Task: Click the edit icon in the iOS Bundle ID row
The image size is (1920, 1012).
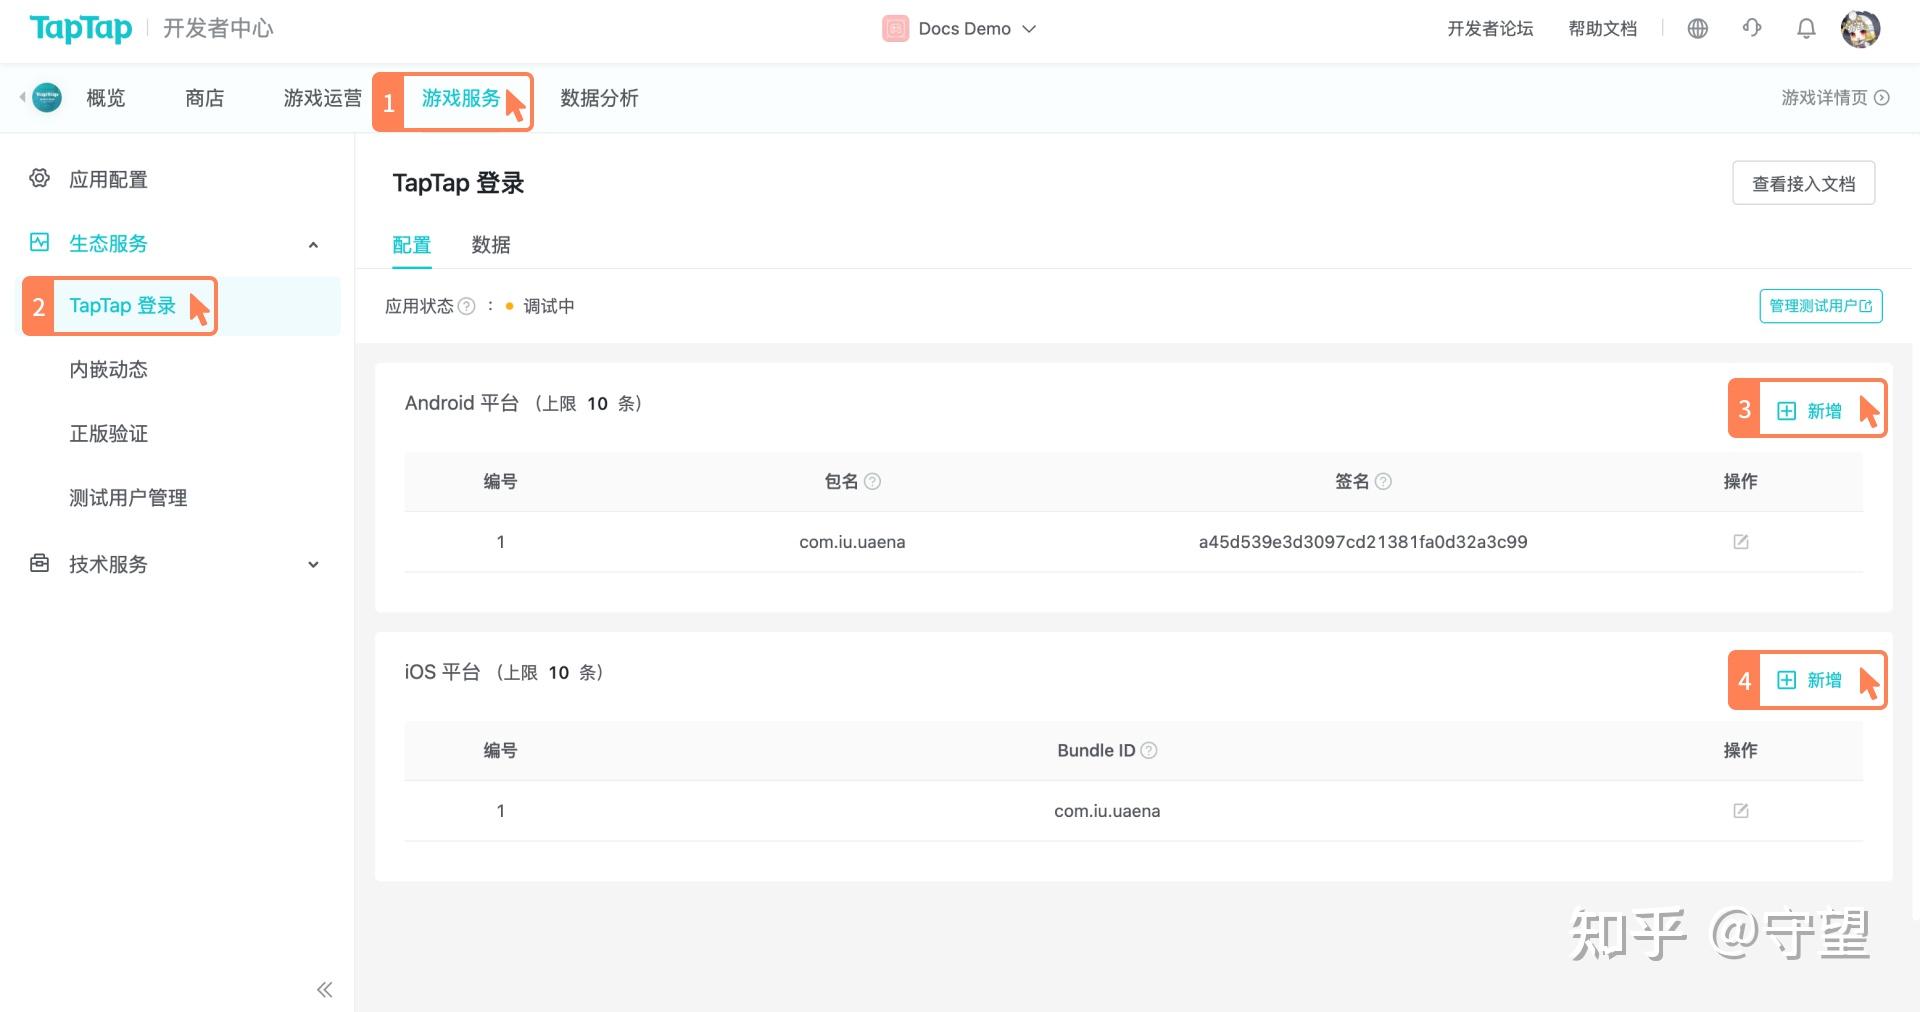Action: pos(1741,810)
